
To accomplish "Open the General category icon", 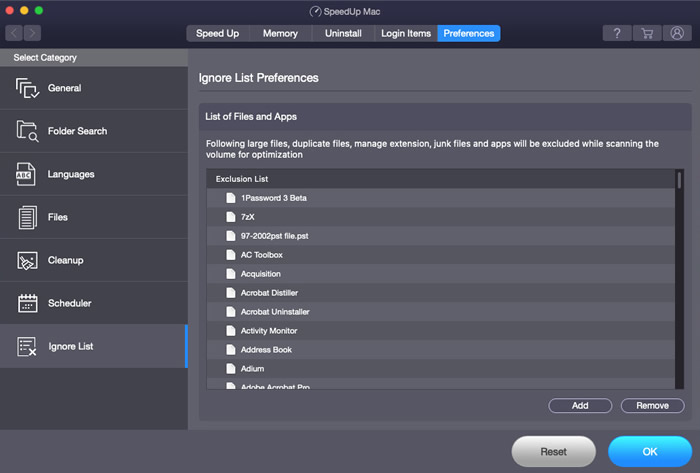I will click(27, 88).
